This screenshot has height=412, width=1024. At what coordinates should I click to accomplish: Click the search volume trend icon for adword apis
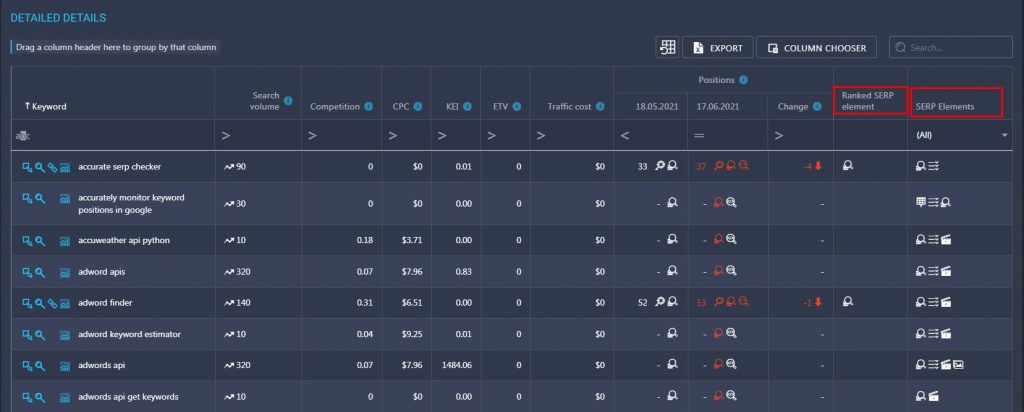click(x=229, y=272)
